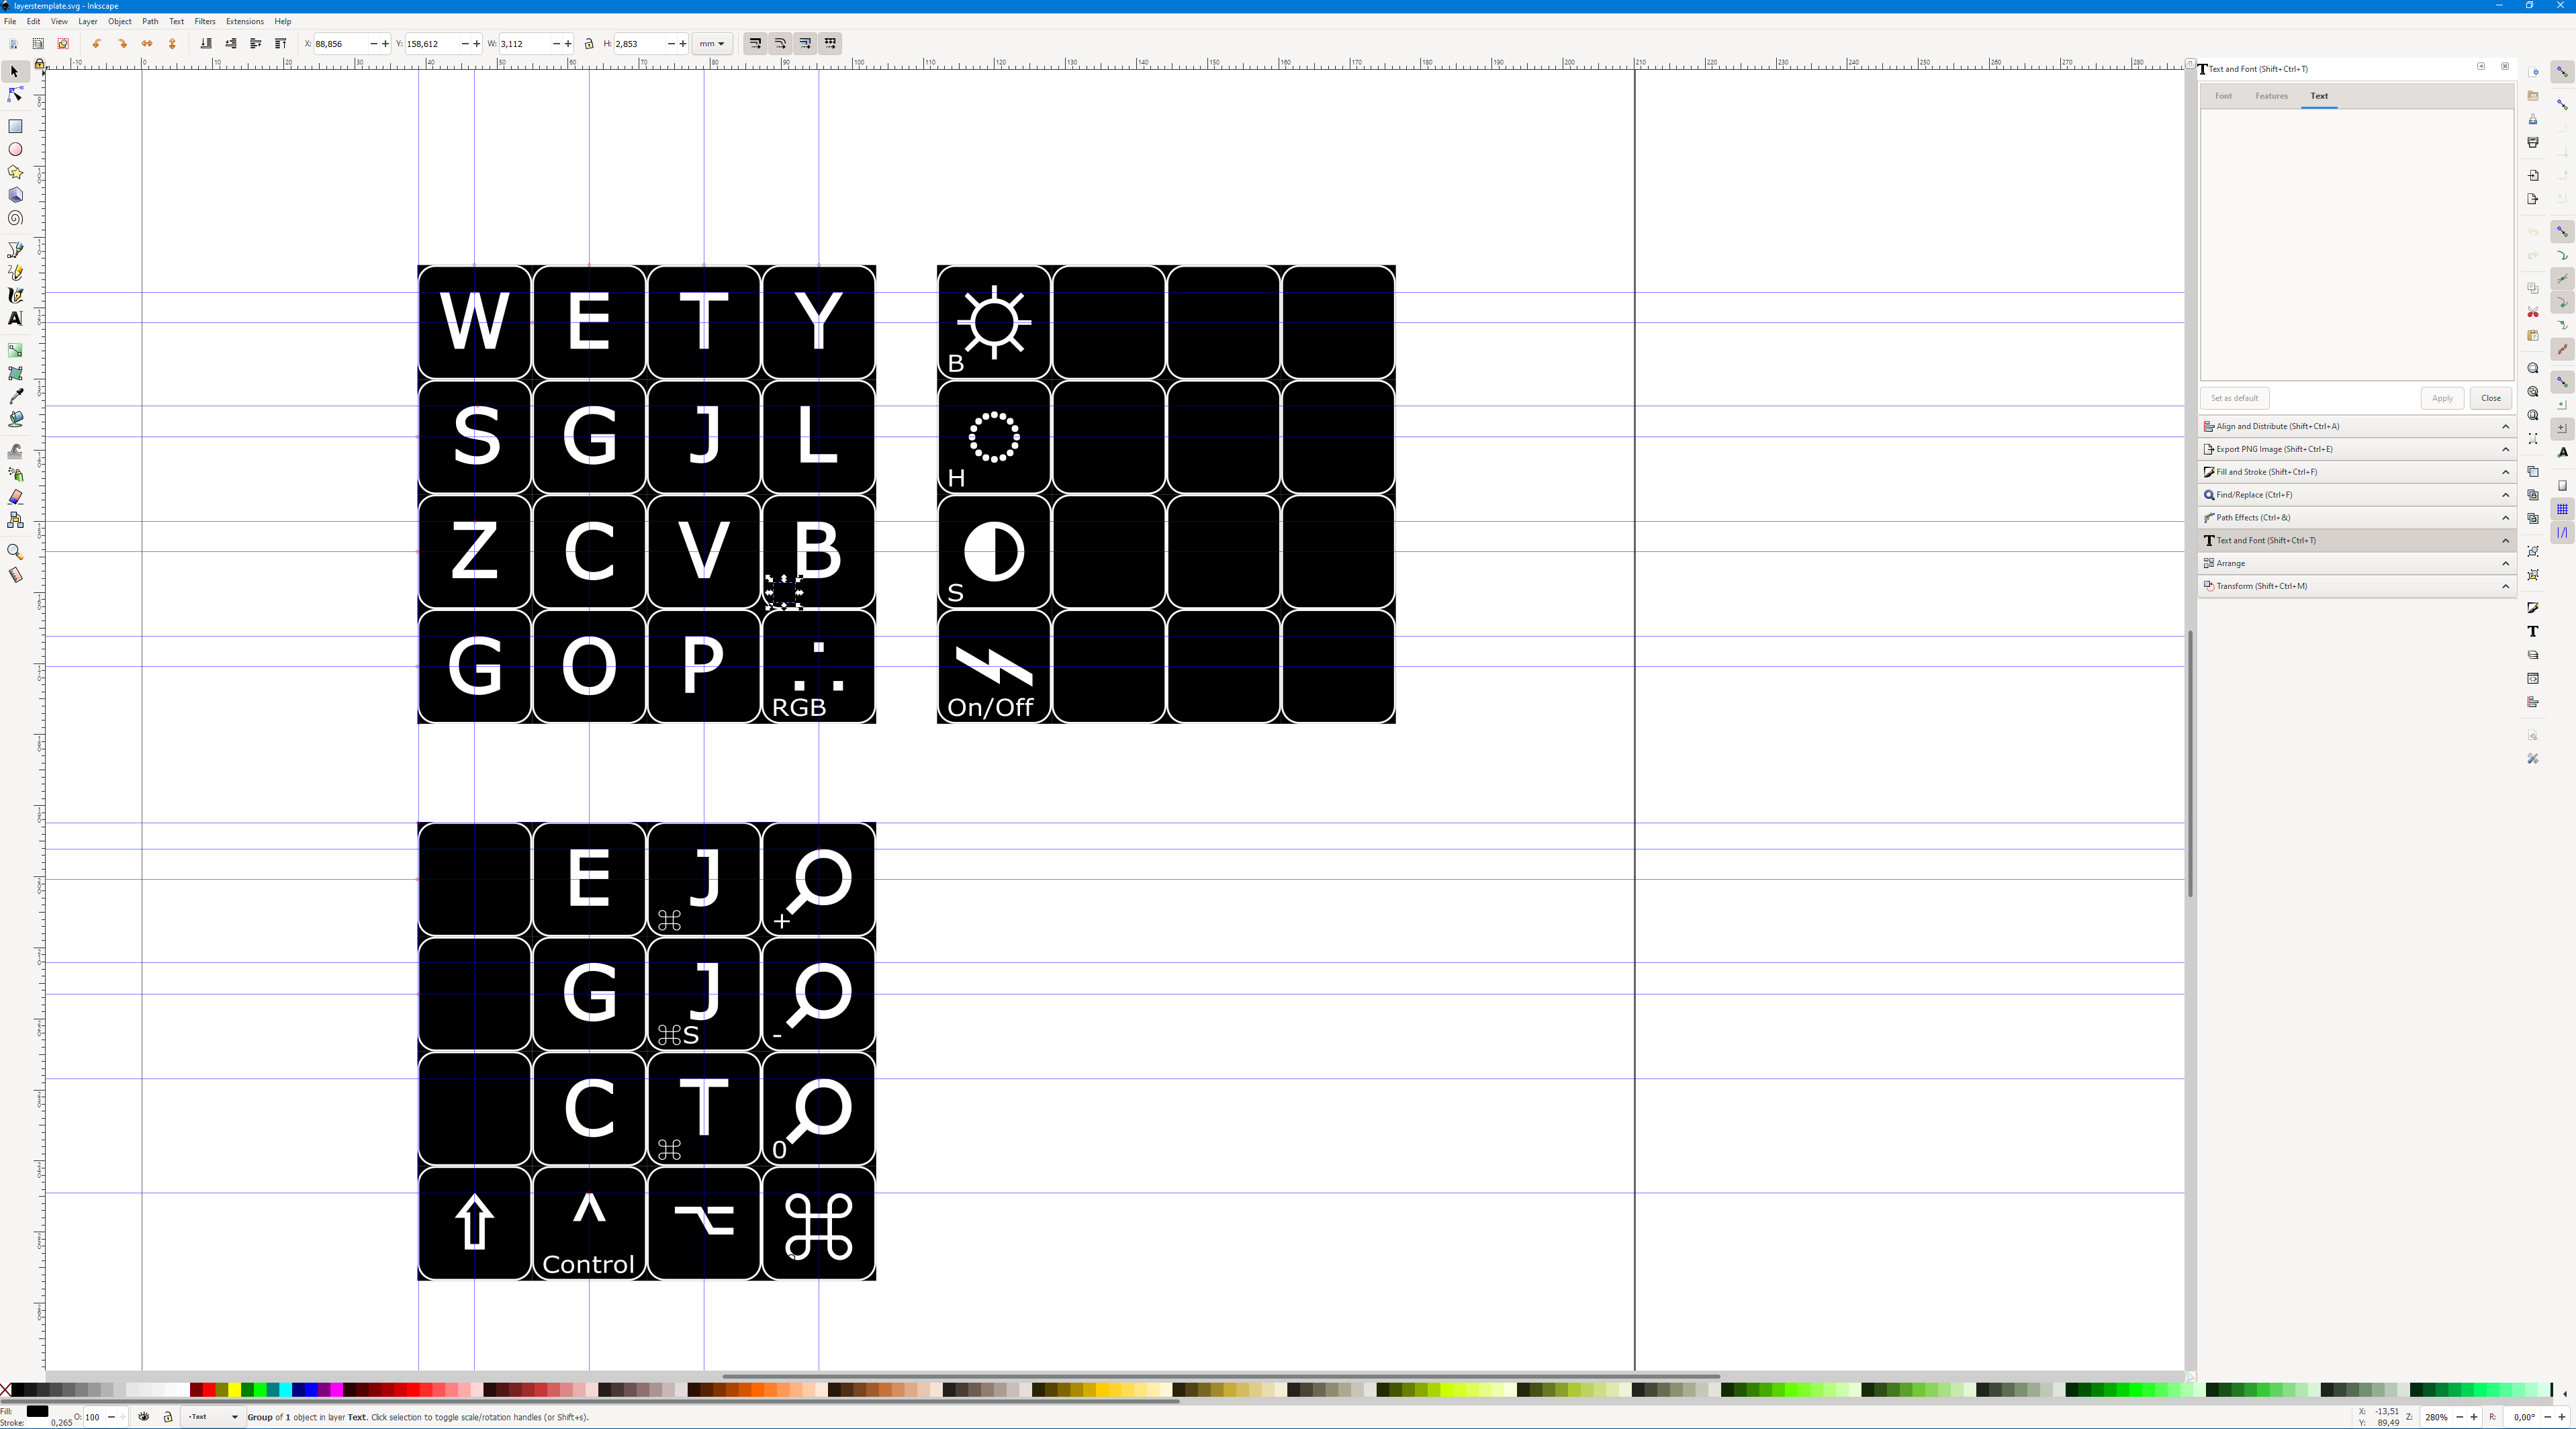This screenshot has height=1429, width=2576.
Task: Select the Star and polygon tool
Action: (x=15, y=172)
